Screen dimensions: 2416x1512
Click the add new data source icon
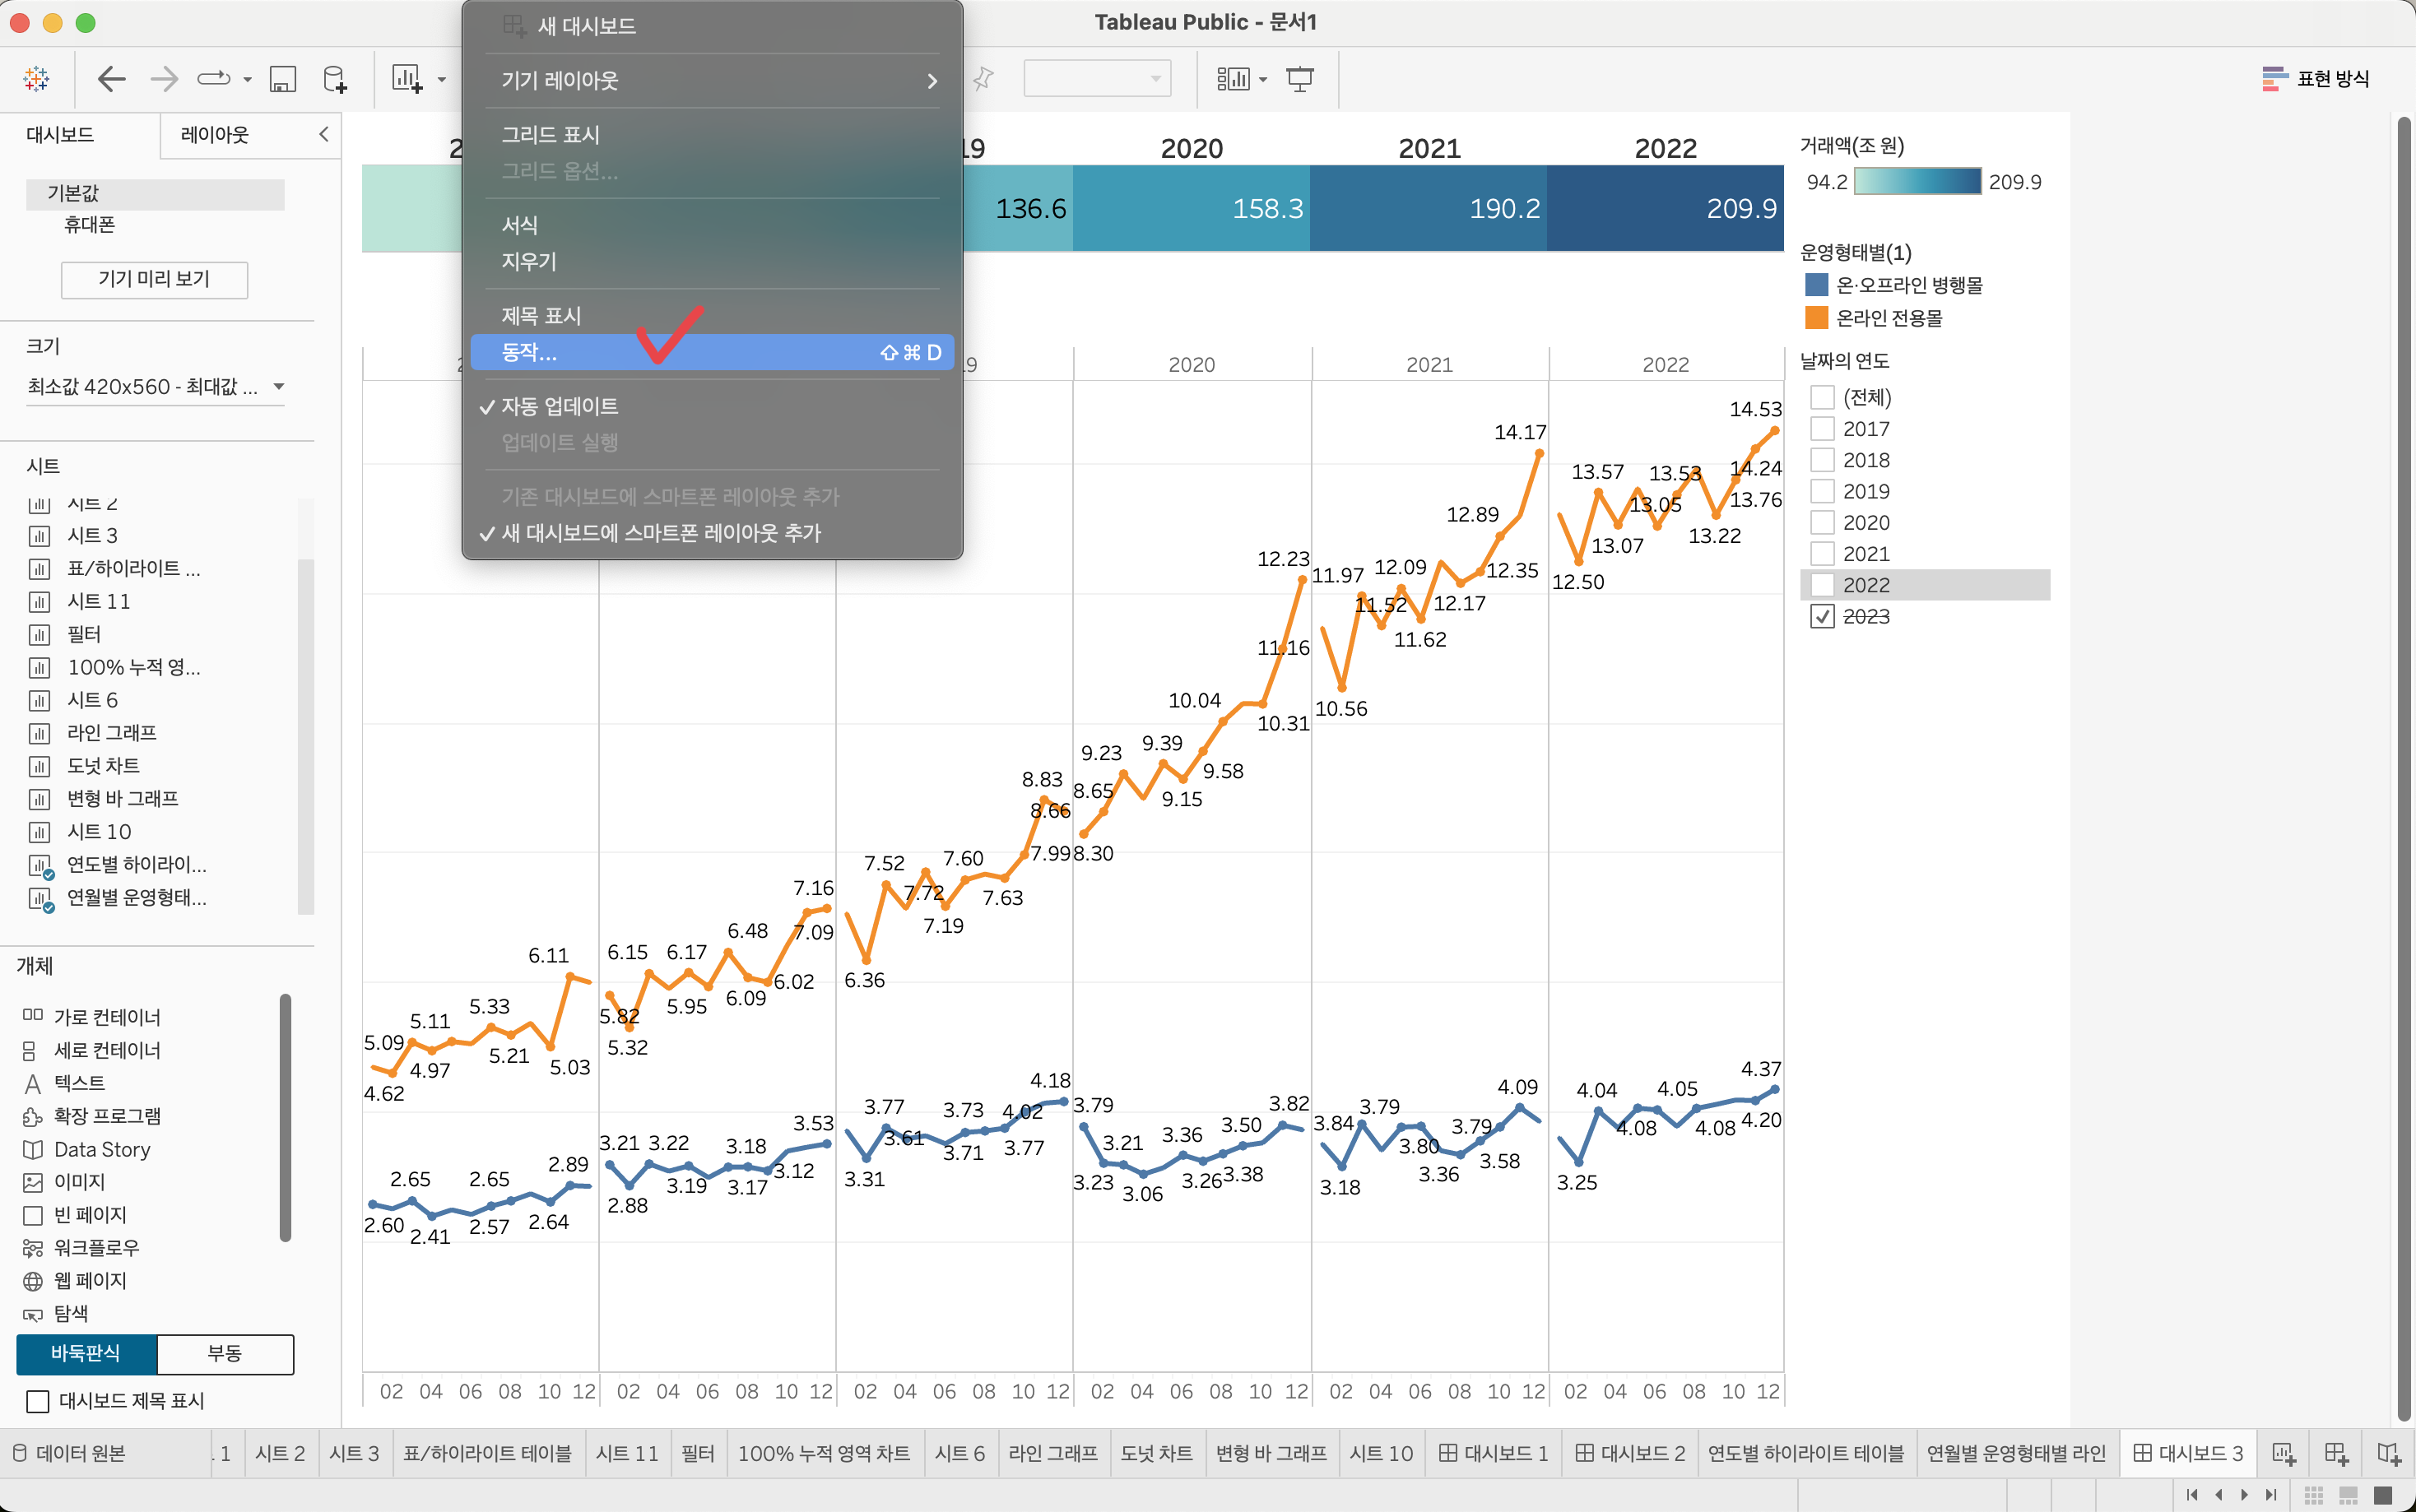coord(335,78)
